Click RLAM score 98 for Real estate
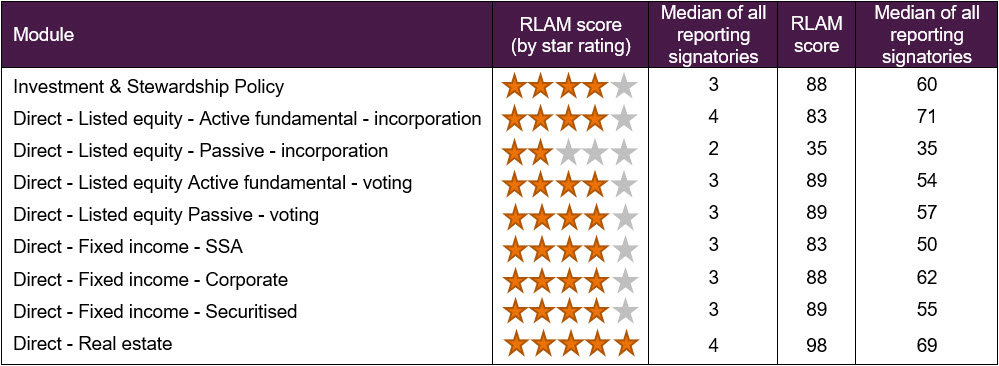Viewport: 999px width, 366px height. point(816,345)
